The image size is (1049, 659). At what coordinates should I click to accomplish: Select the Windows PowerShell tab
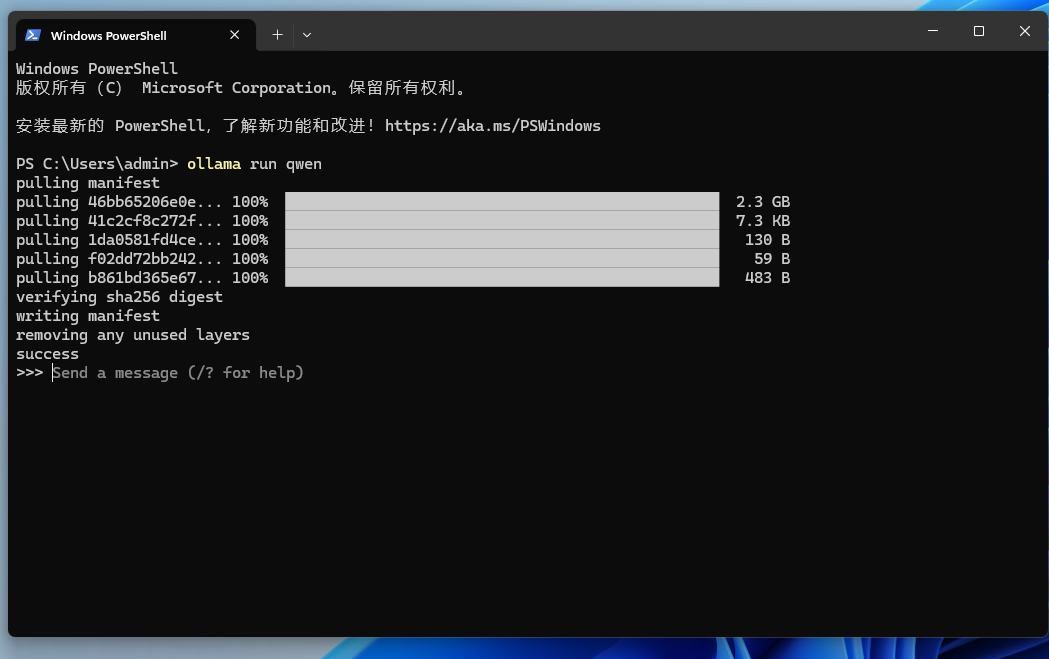(120, 35)
